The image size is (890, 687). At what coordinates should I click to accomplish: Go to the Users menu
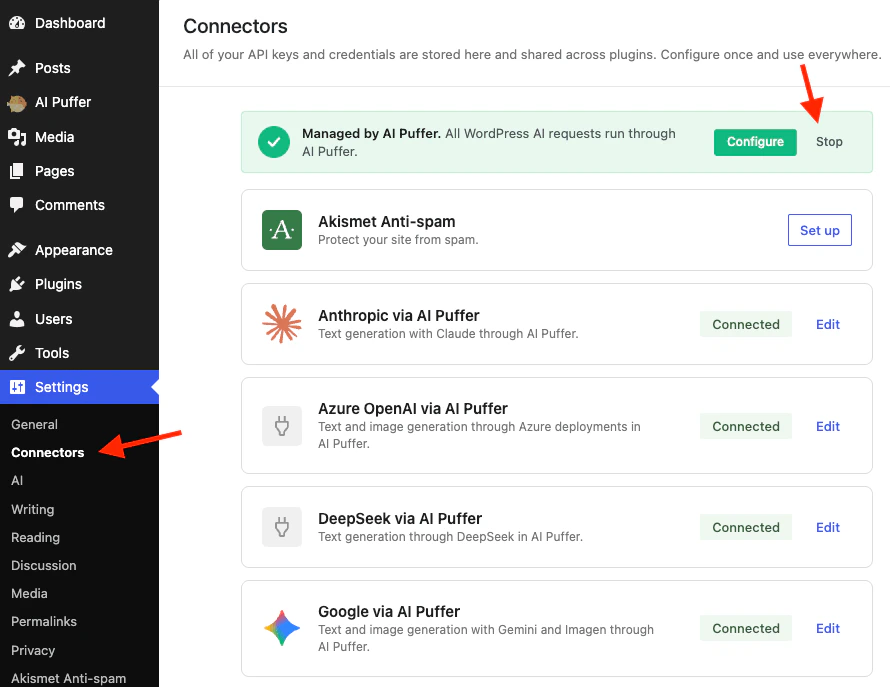click(53, 319)
